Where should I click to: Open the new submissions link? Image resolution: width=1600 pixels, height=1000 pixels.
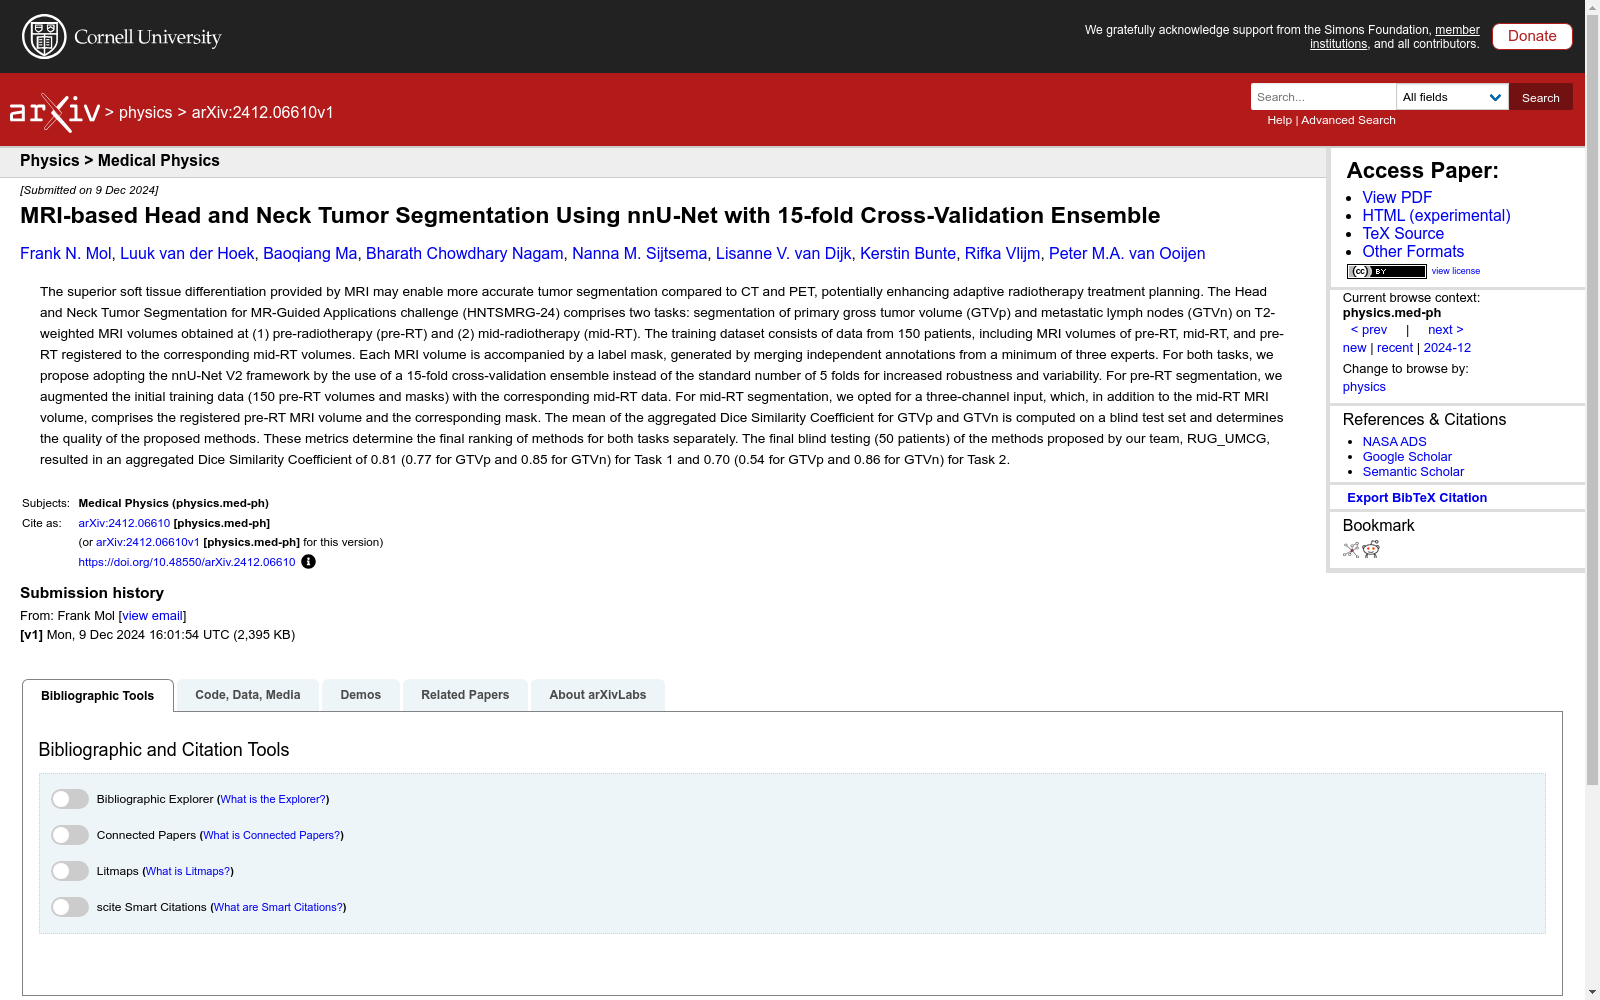[1354, 348]
